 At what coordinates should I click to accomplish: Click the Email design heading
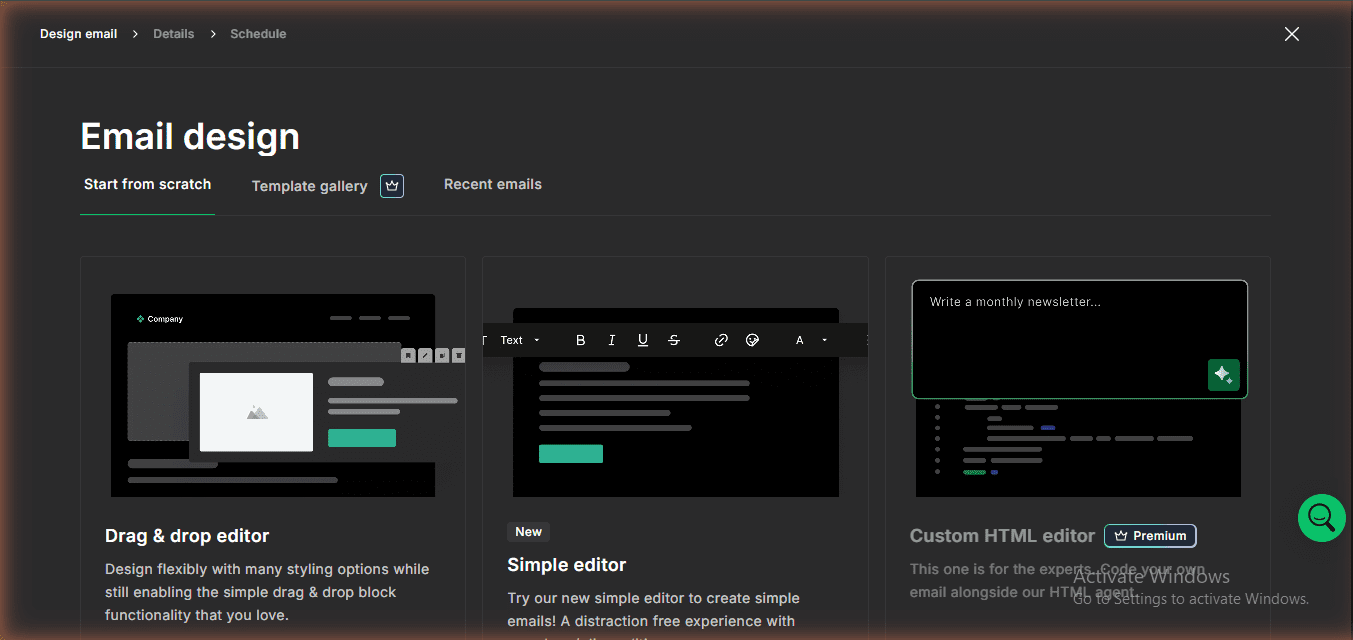point(190,136)
